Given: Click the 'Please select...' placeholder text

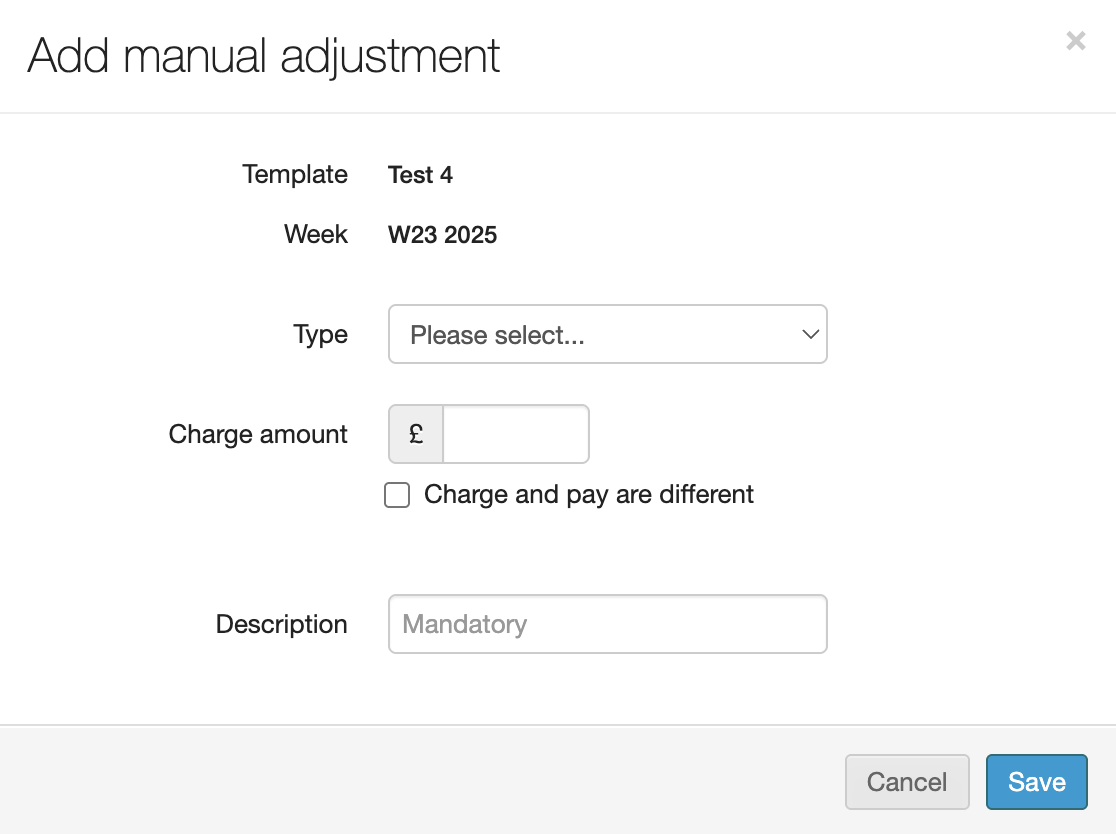Looking at the screenshot, I should click(497, 335).
